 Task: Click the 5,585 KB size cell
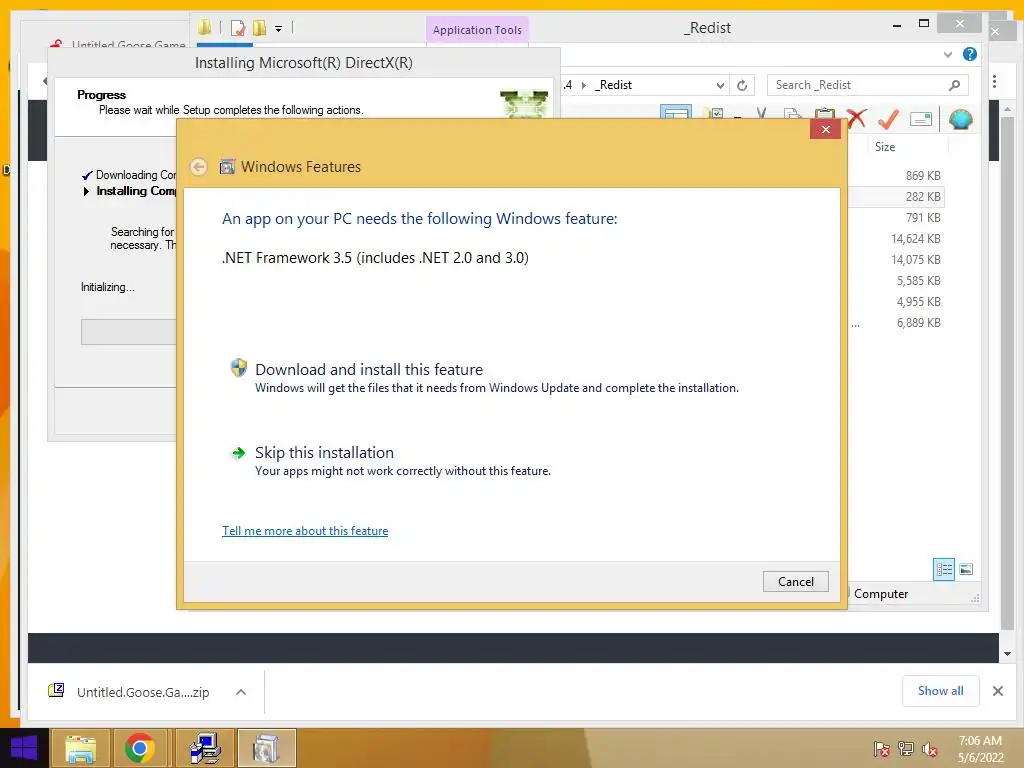(918, 281)
